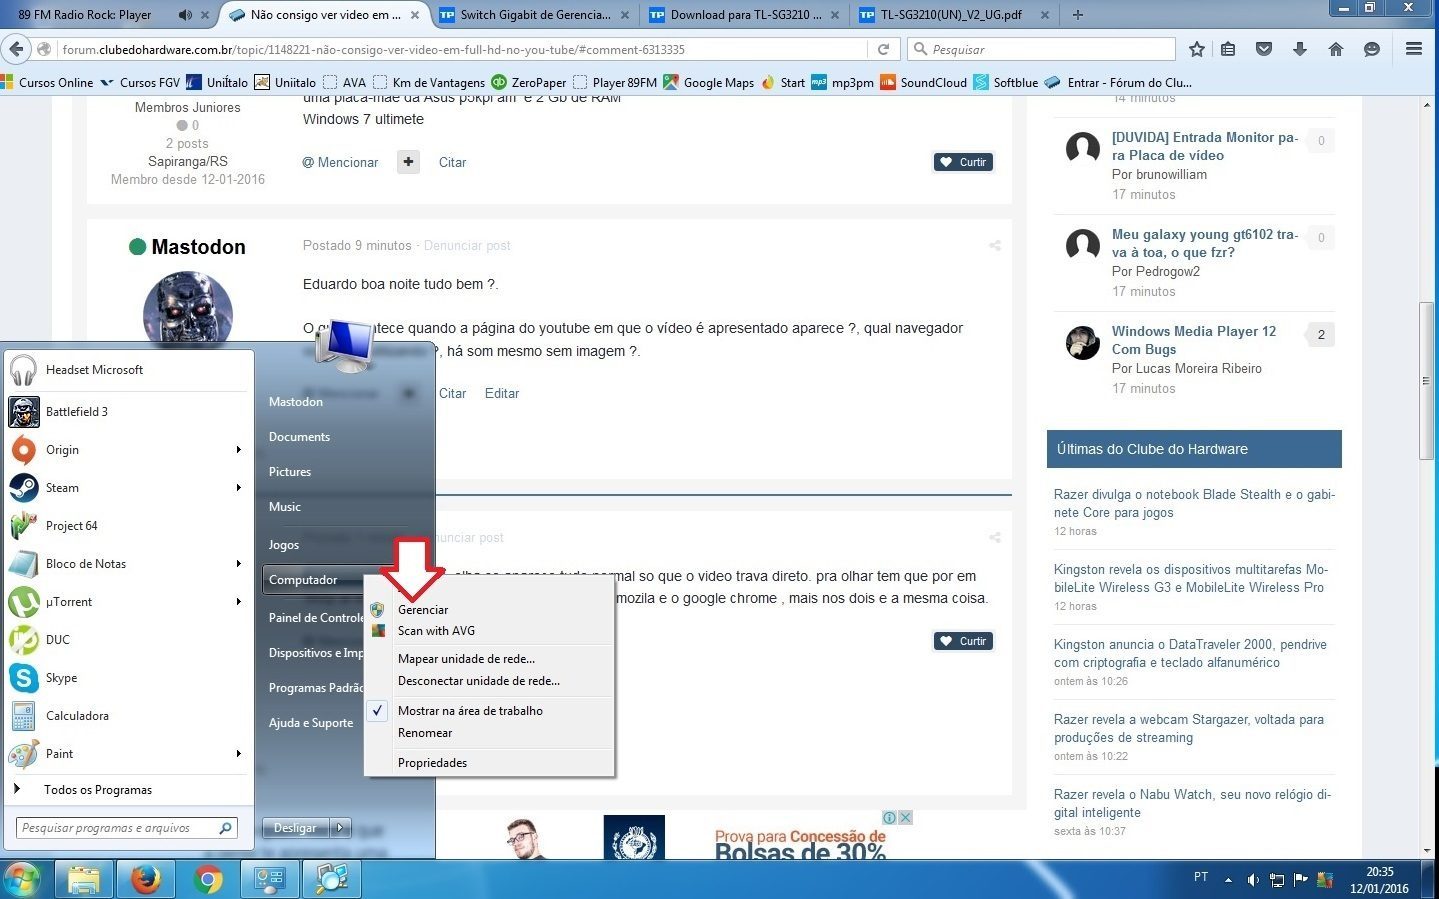Expand Steam jump list arrow
1439x899 pixels.
(239, 488)
